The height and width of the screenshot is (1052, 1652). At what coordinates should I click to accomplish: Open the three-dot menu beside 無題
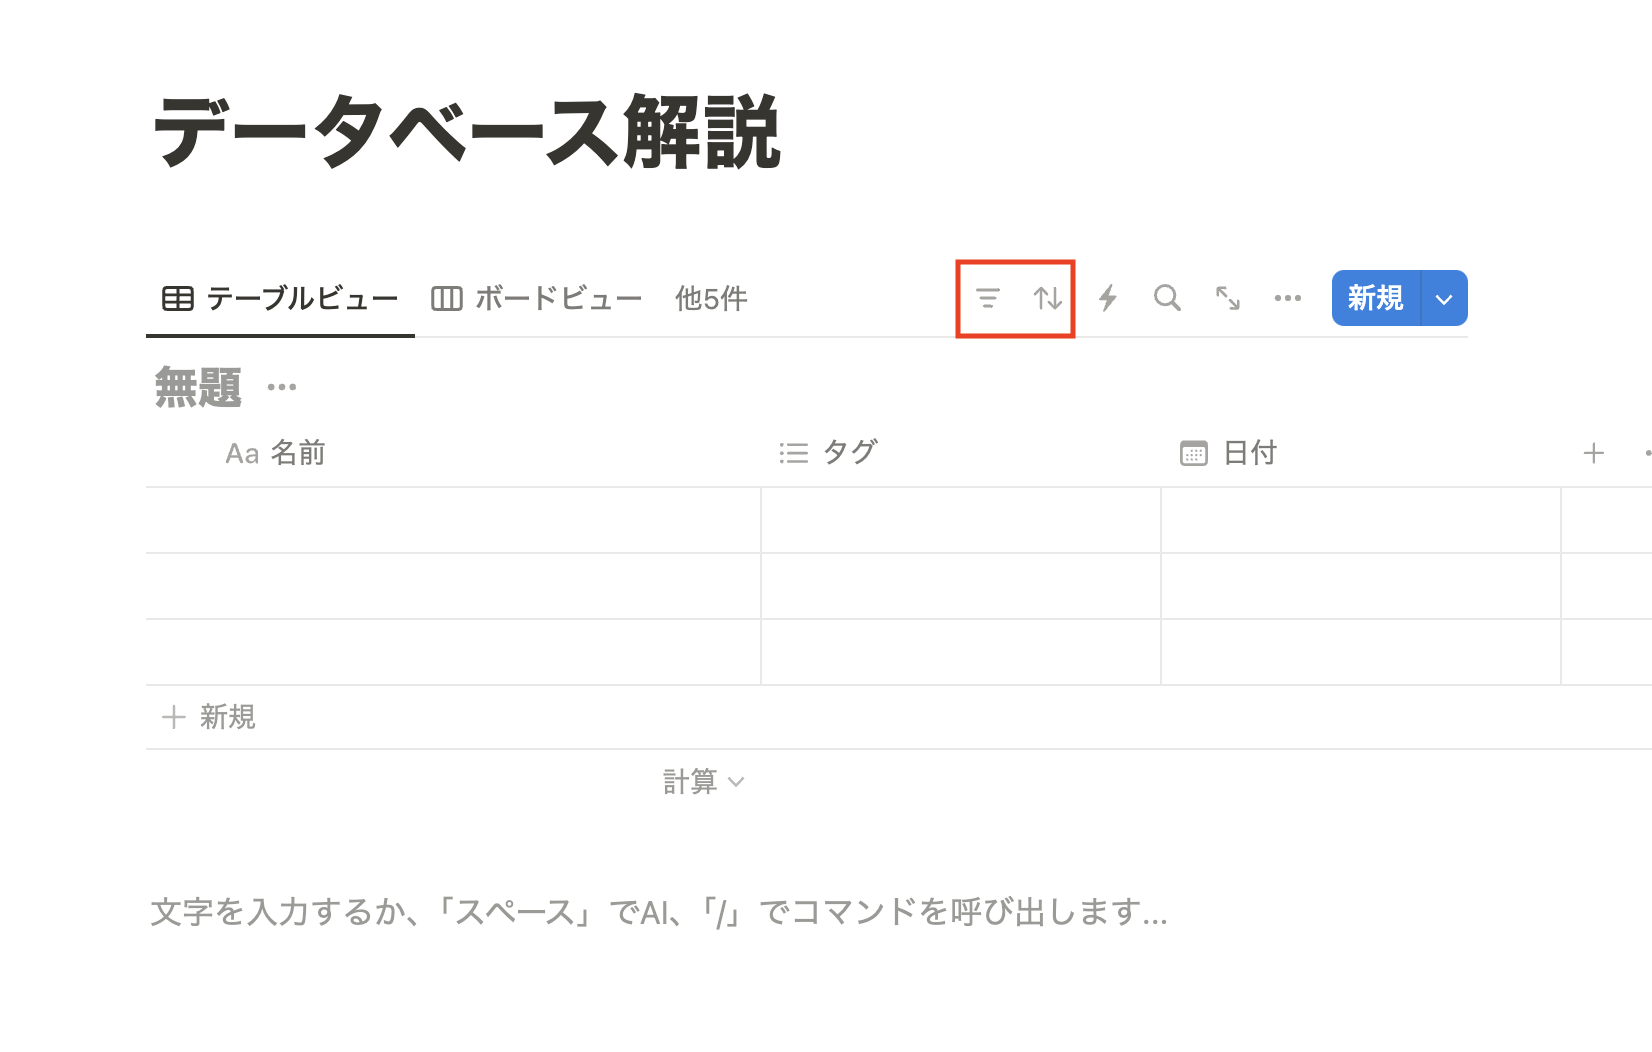pyautogui.click(x=282, y=387)
